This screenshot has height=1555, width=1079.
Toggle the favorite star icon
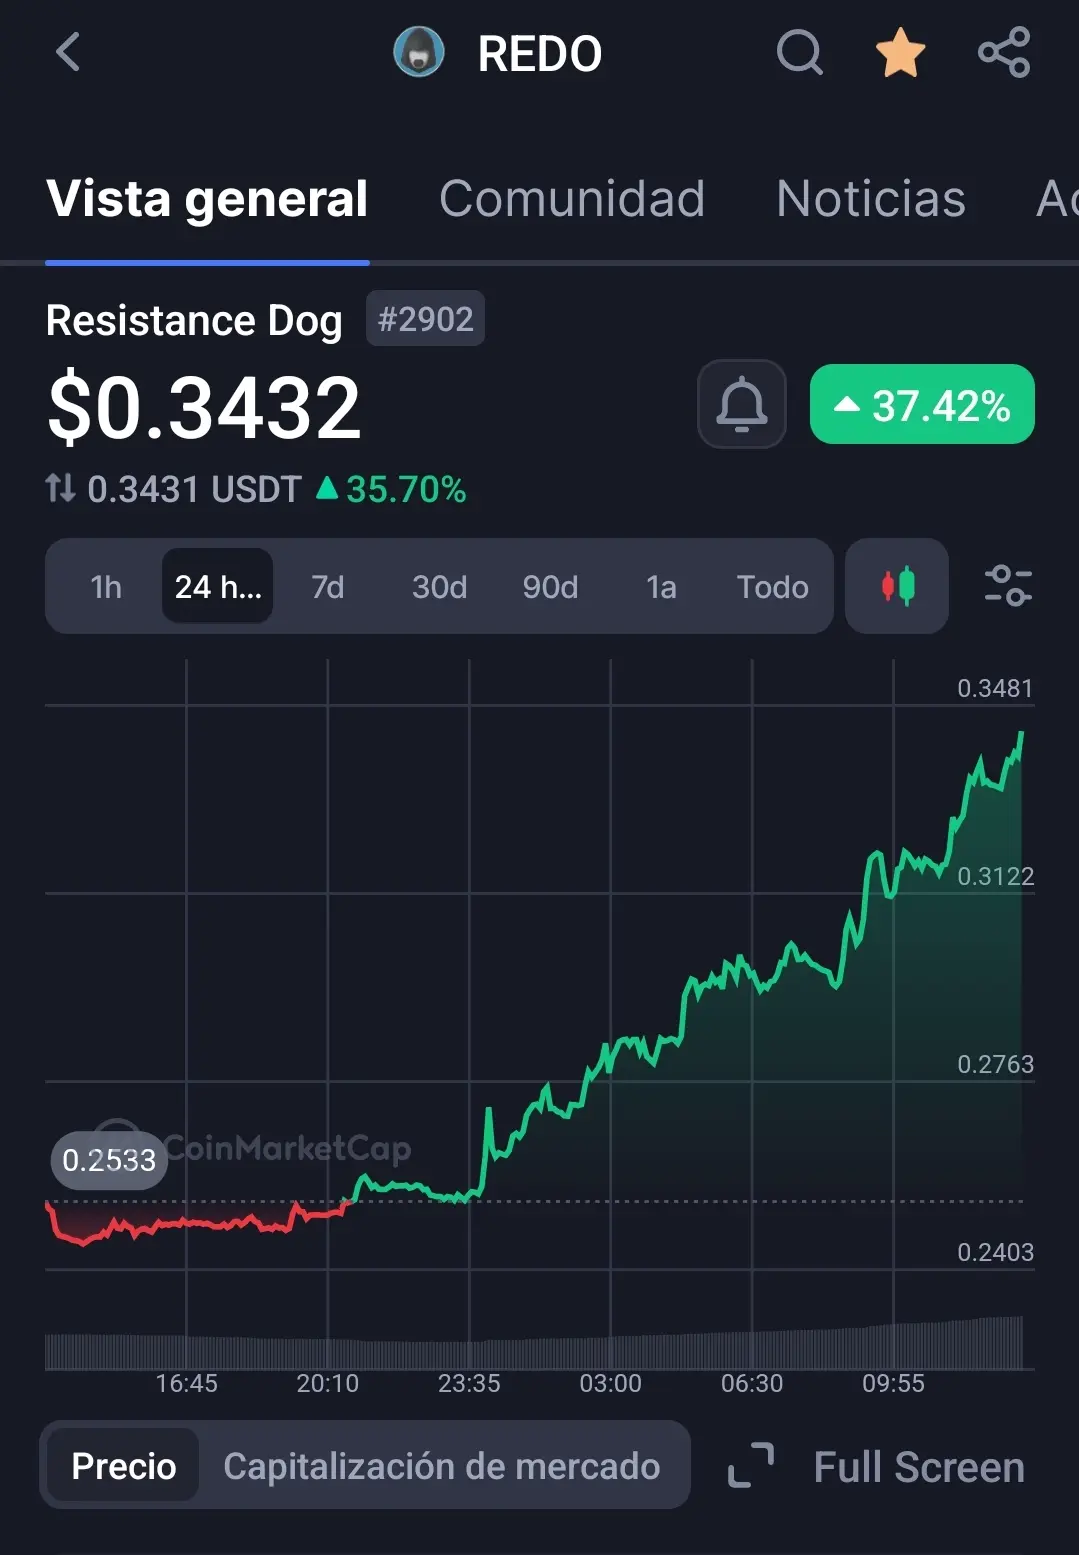901,52
